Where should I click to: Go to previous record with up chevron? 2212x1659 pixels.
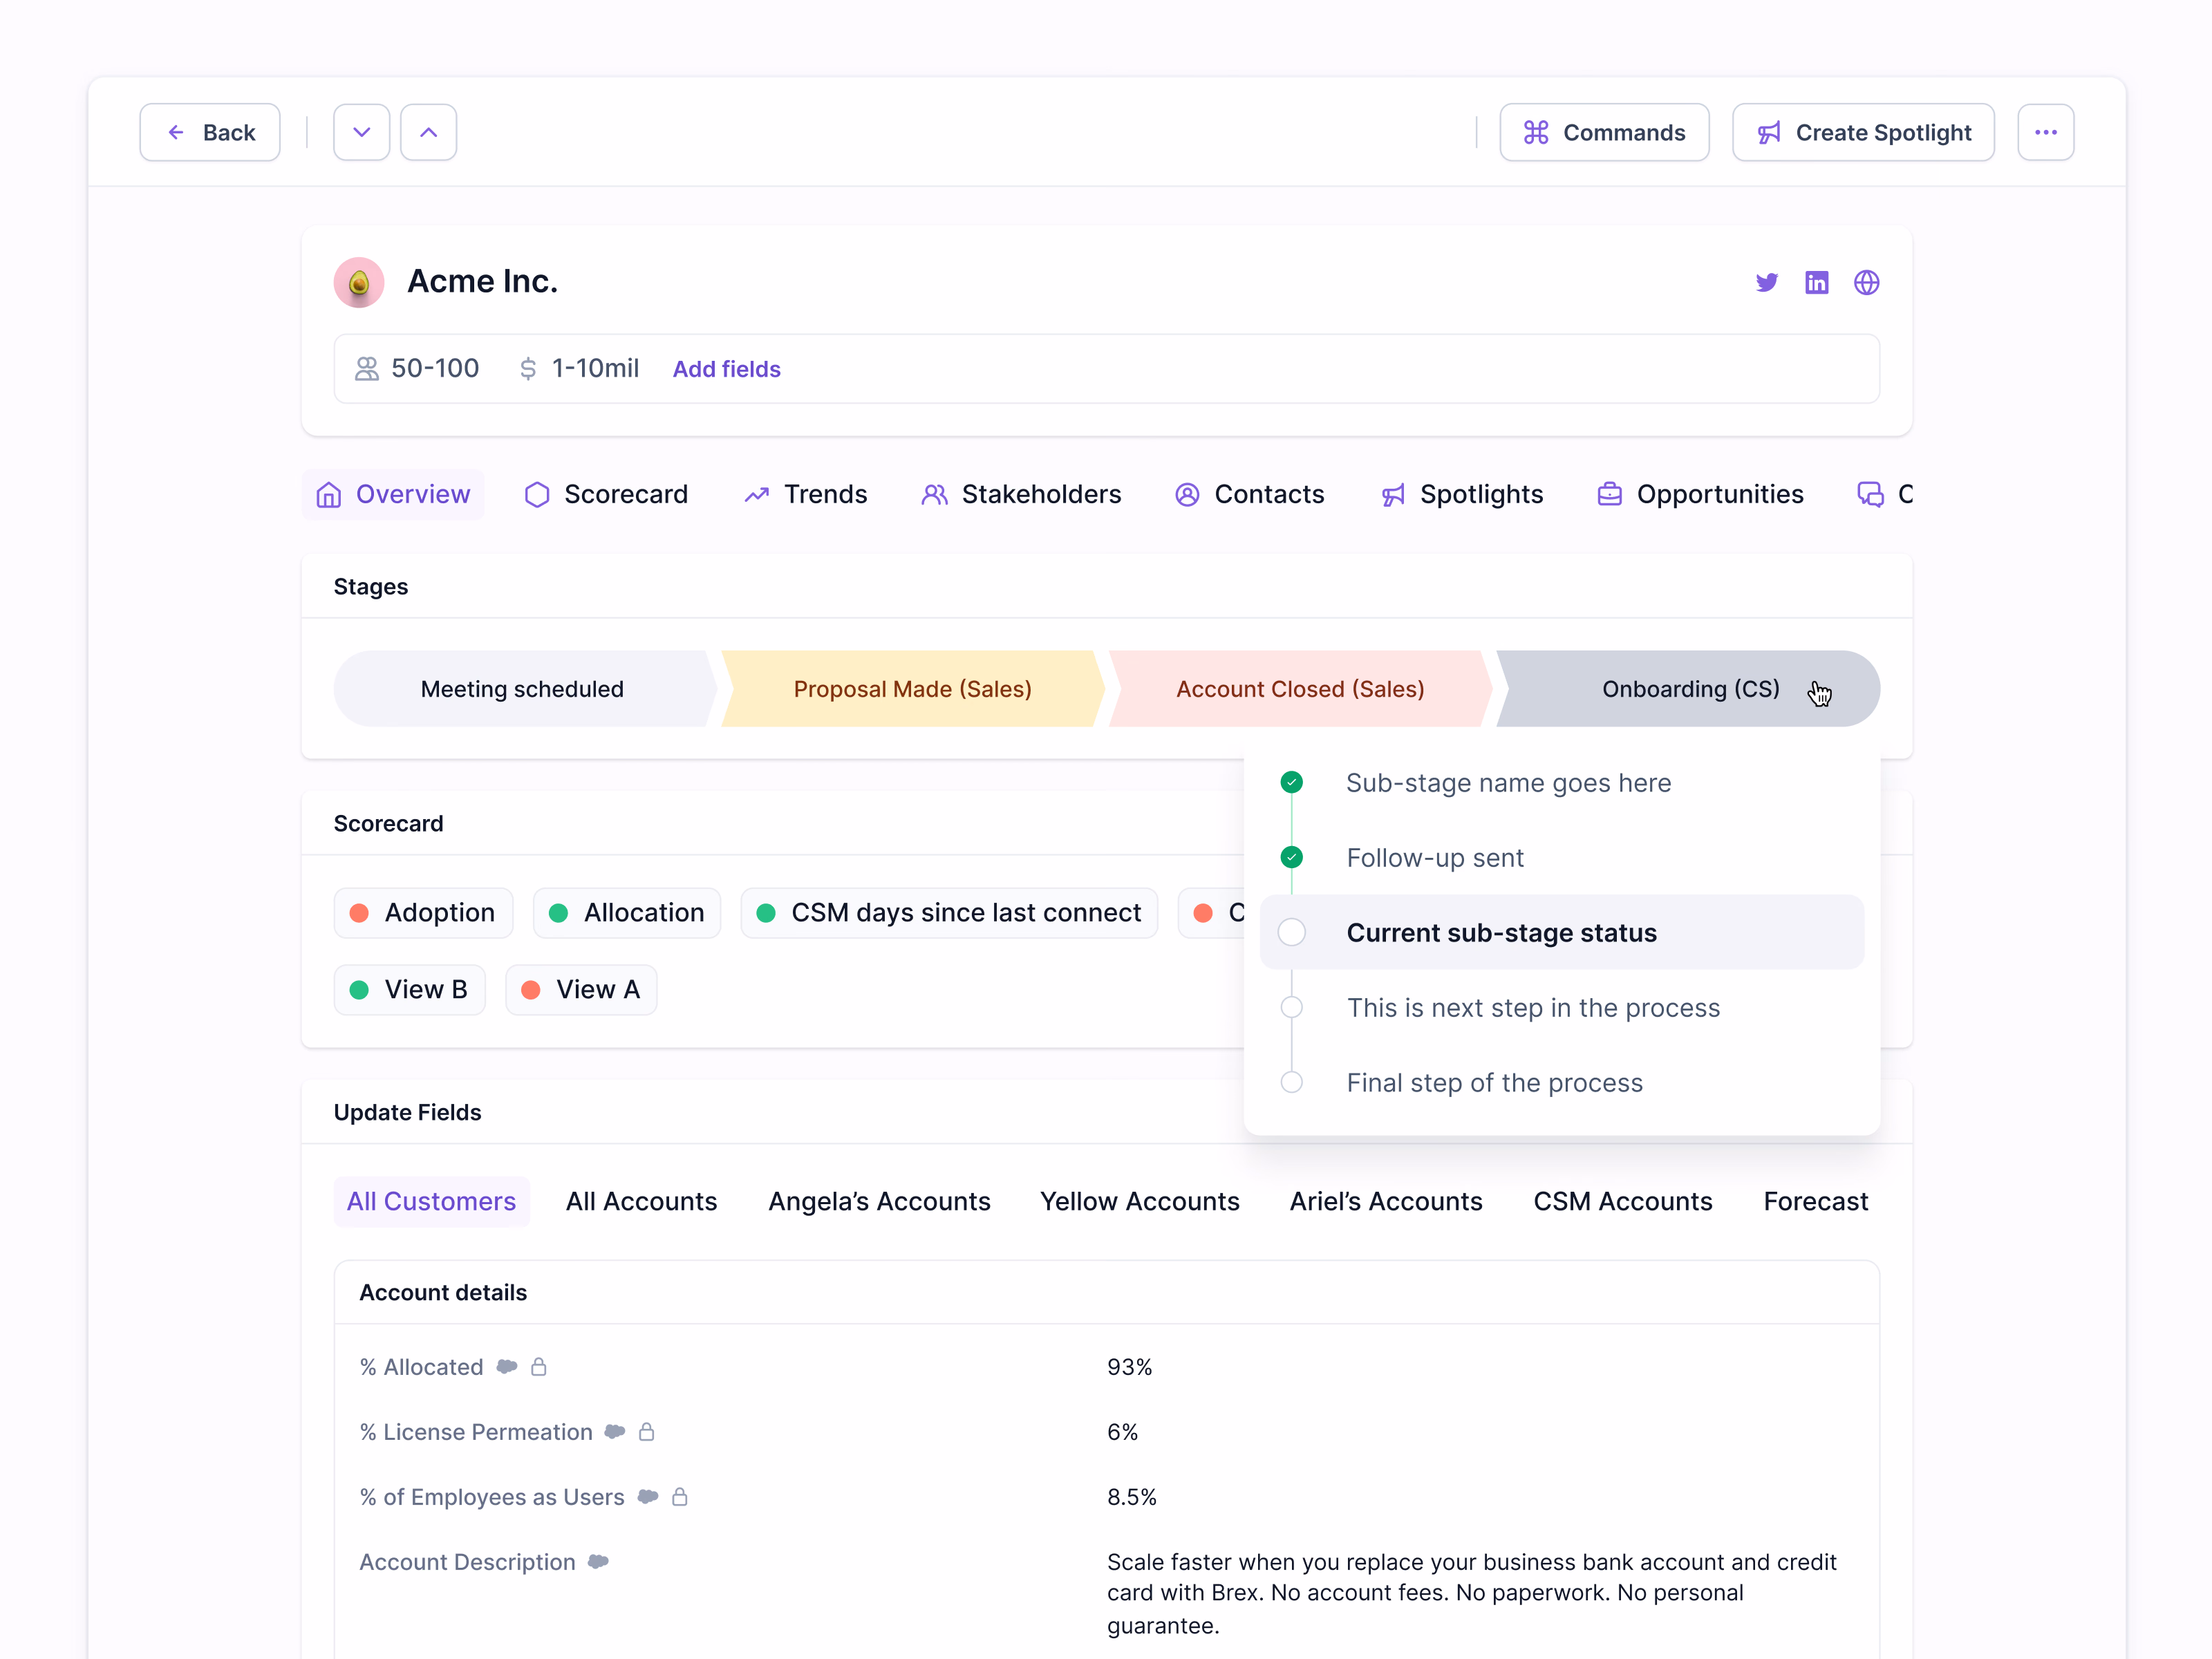[x=428, y=132]
